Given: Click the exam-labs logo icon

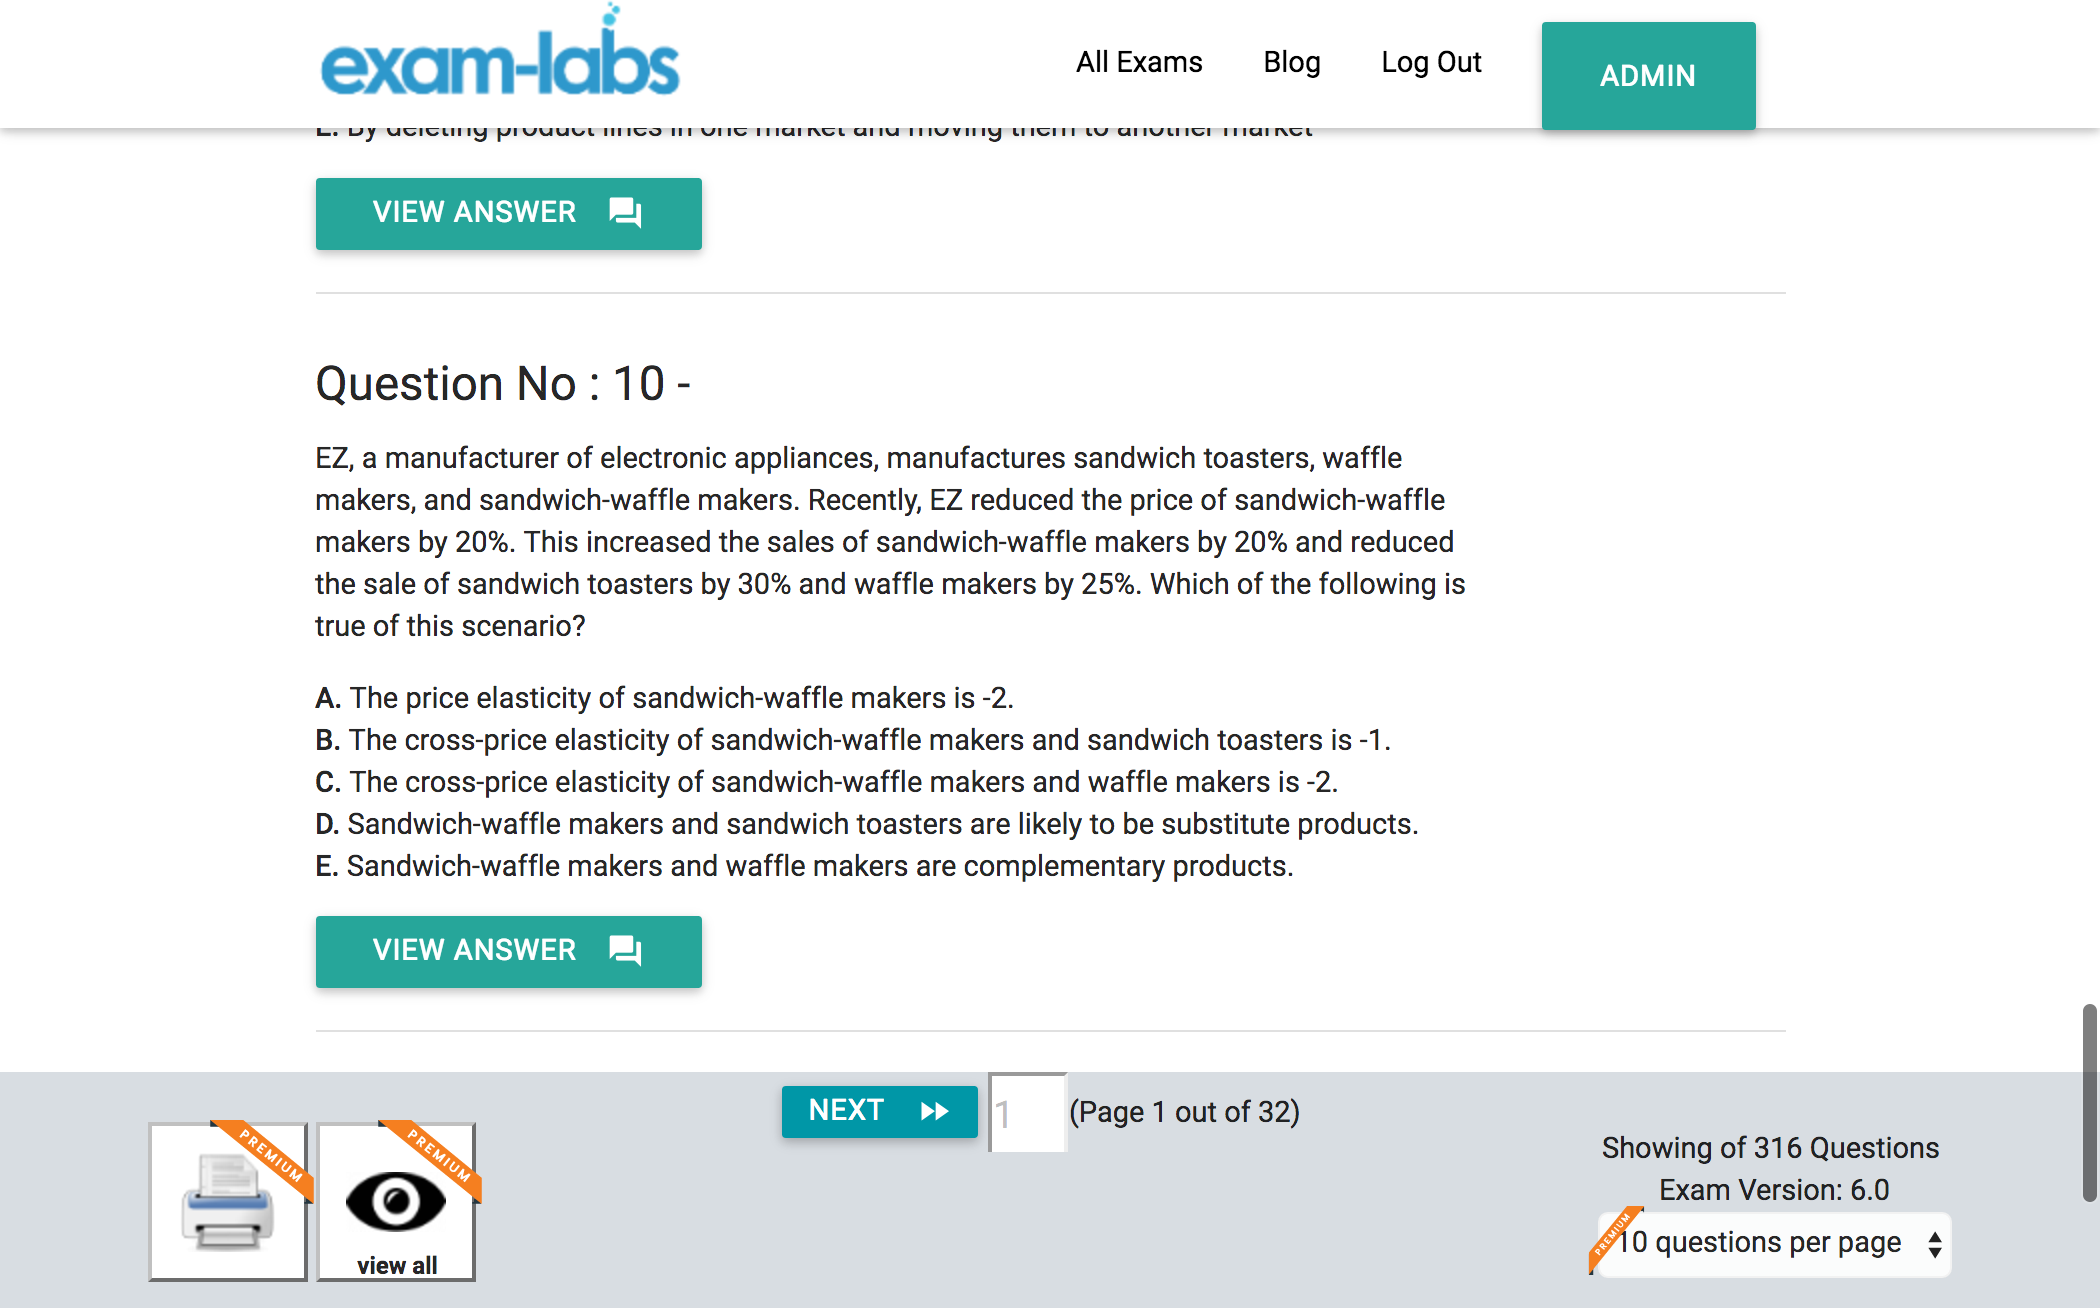Looking at the screenshot, I should tap(496, 59).
